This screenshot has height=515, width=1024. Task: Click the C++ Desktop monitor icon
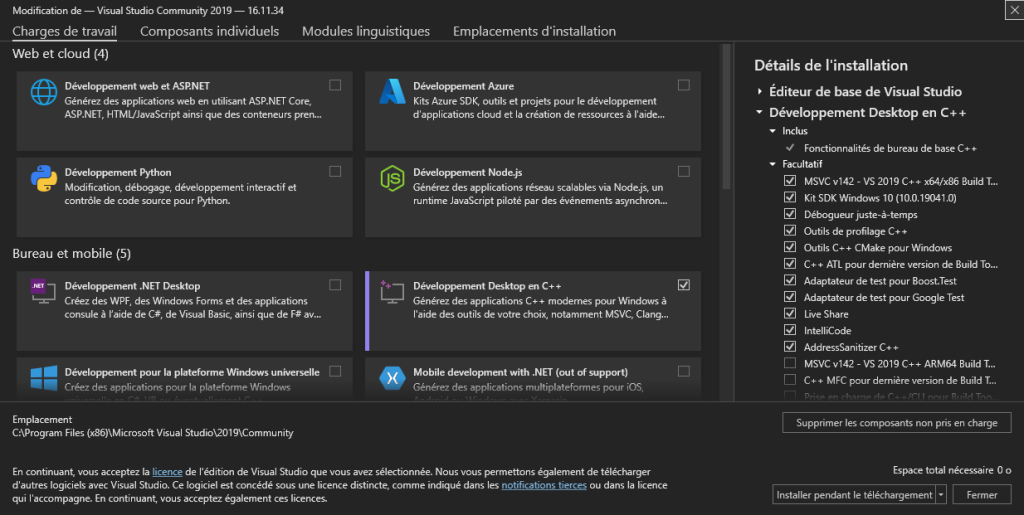(392, 292)
